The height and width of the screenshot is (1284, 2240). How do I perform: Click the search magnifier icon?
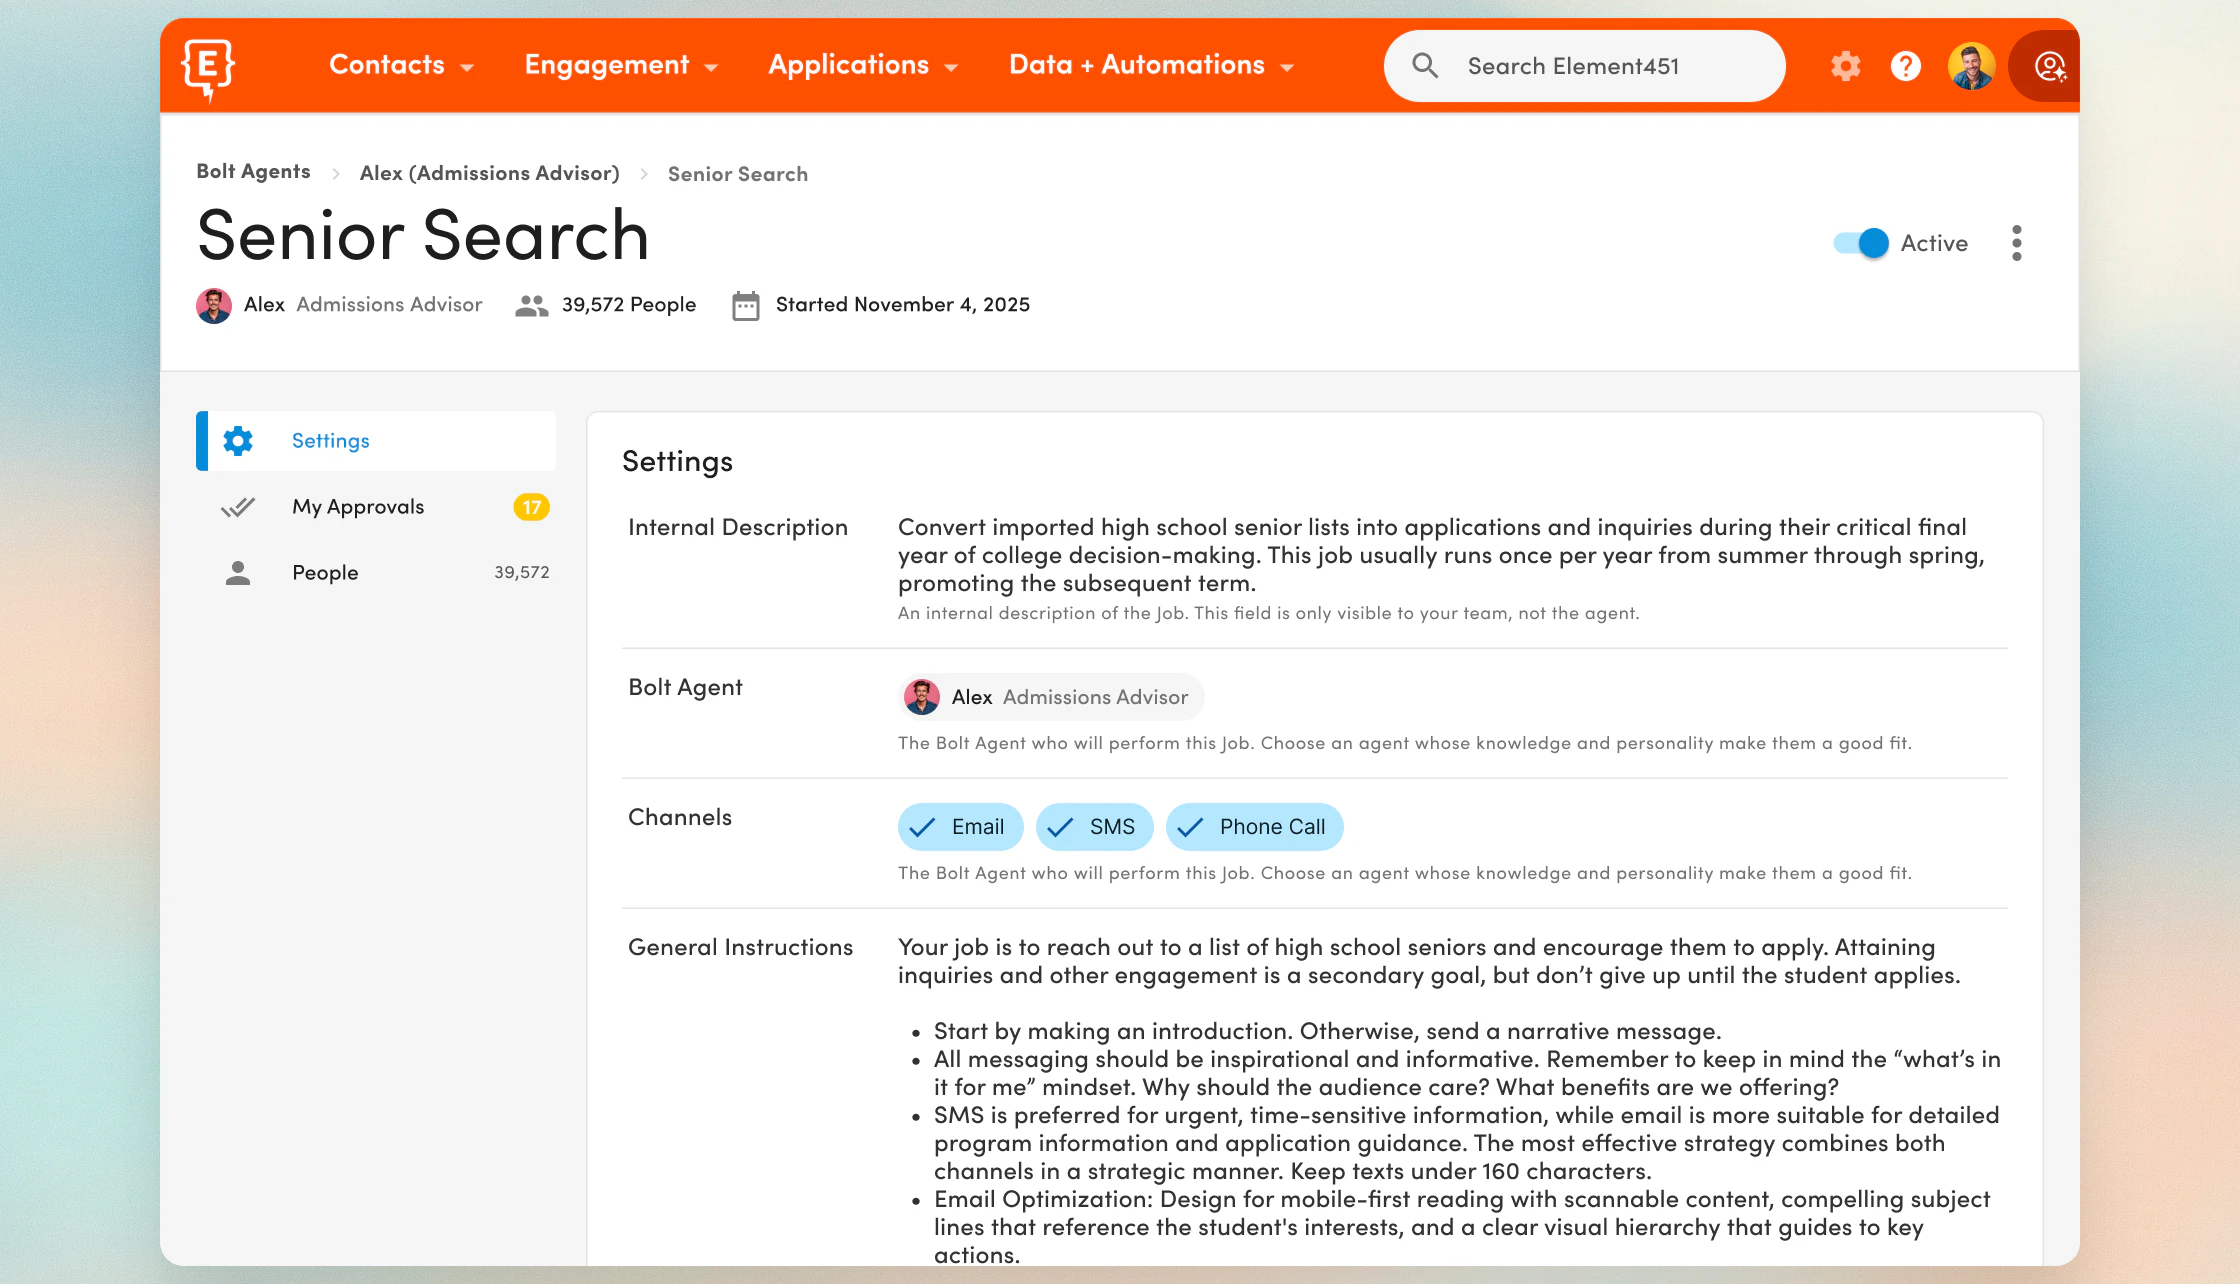tap(1425, 66)
